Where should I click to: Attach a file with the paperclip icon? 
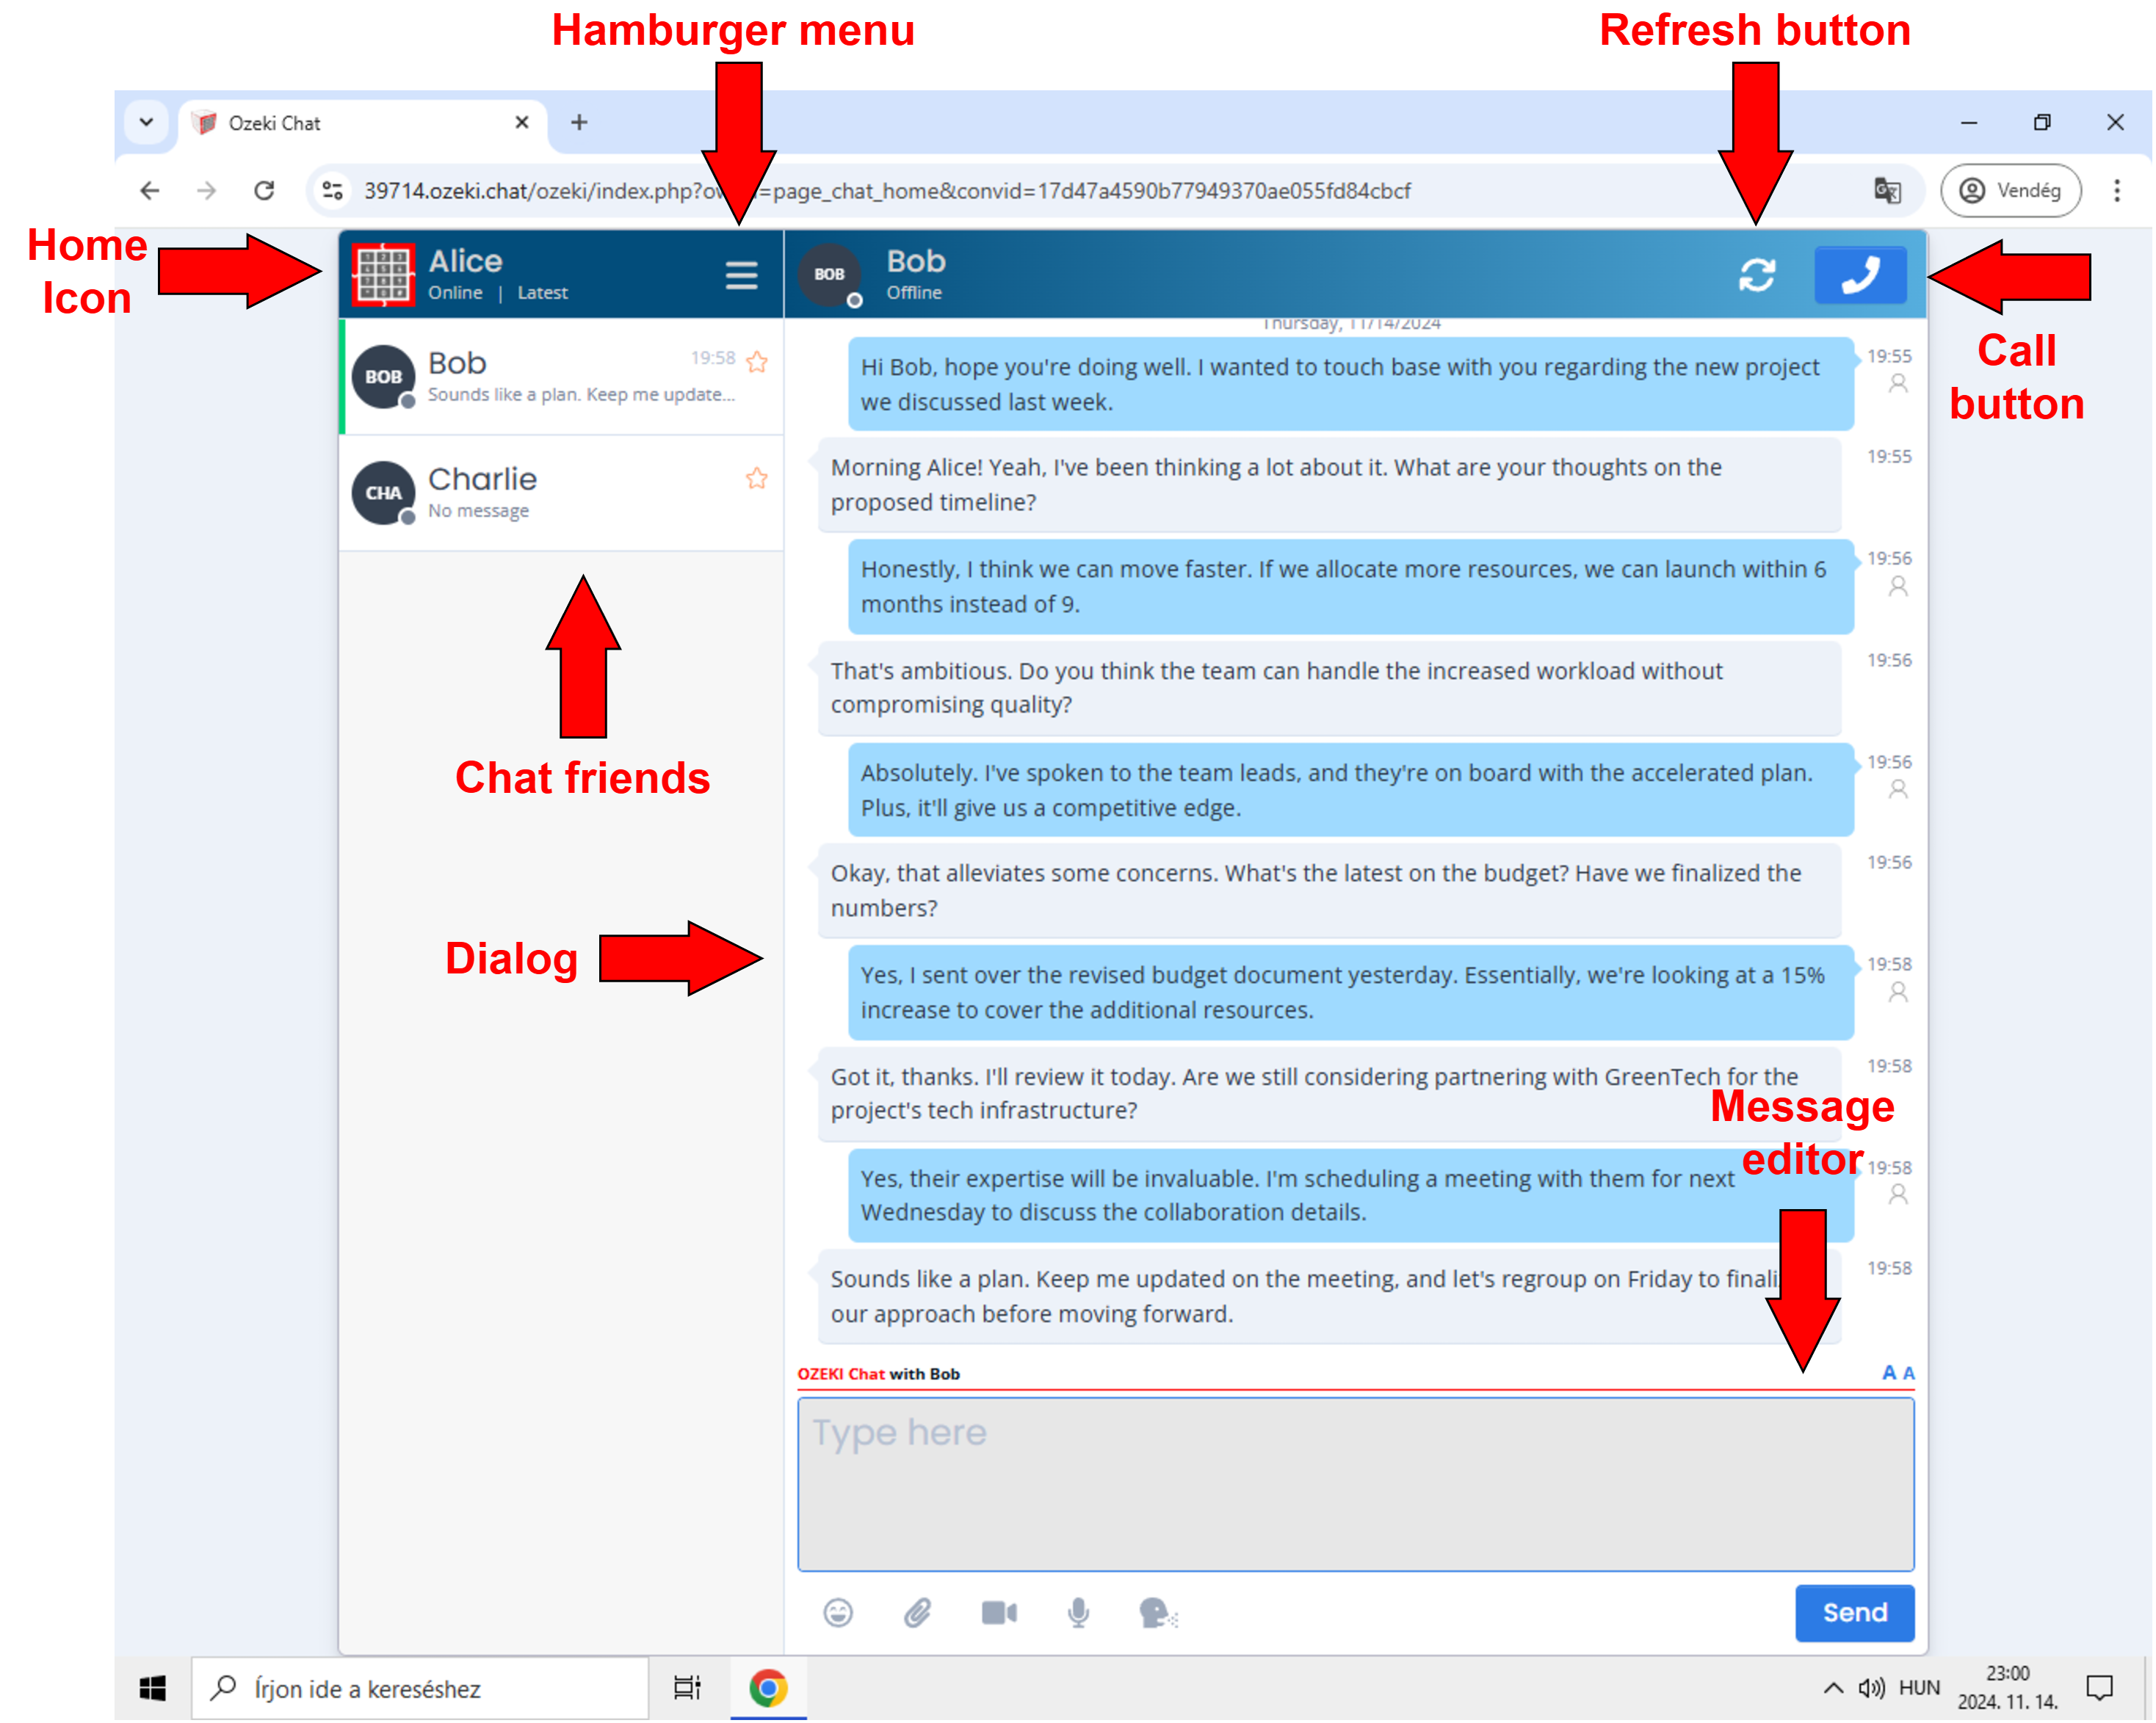click(x=918, y=1612)
